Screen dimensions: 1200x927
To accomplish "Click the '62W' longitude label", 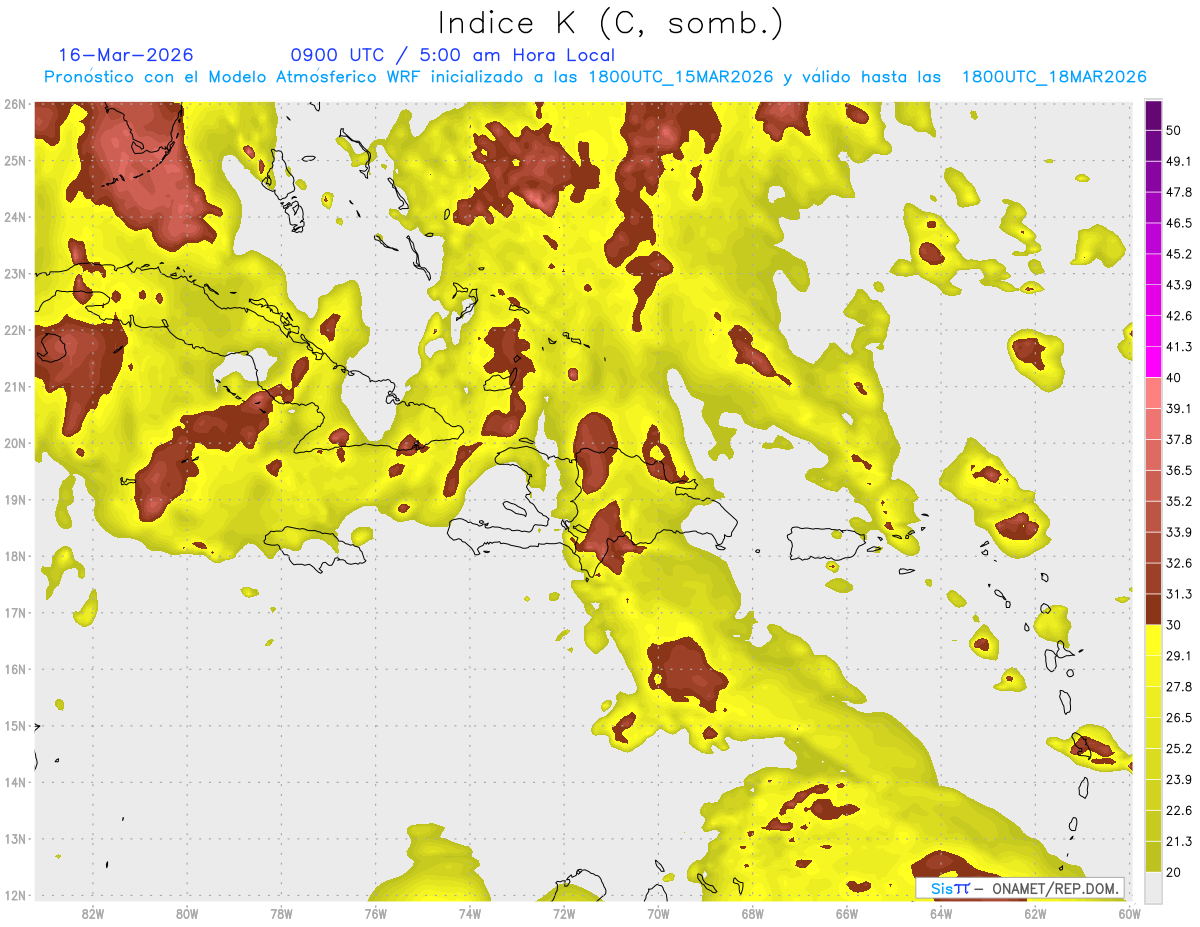I will [x=1035, y=913].
